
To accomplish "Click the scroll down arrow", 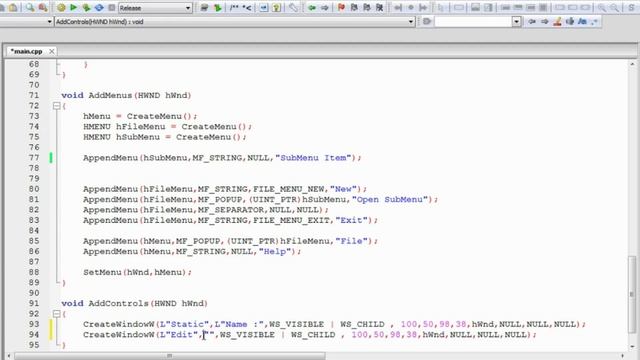I will point(632,347).
